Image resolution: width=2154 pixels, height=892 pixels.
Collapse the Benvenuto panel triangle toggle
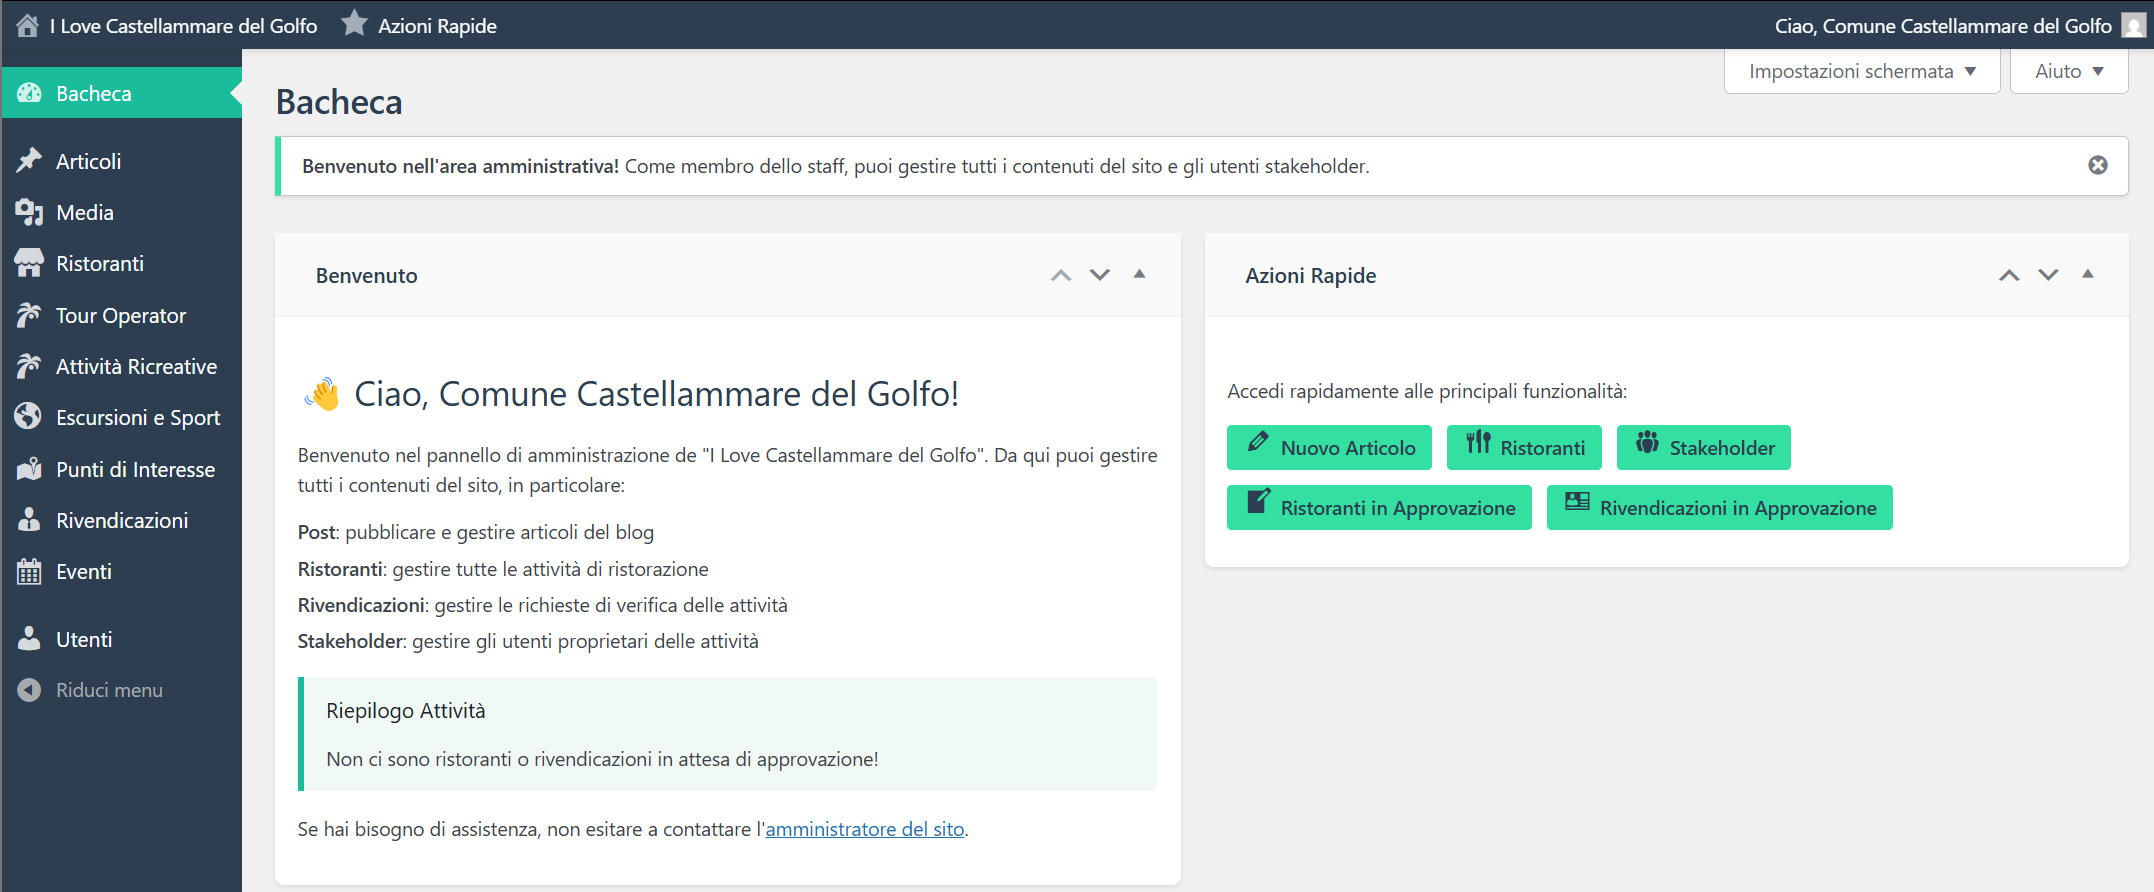click(1139, 274)
